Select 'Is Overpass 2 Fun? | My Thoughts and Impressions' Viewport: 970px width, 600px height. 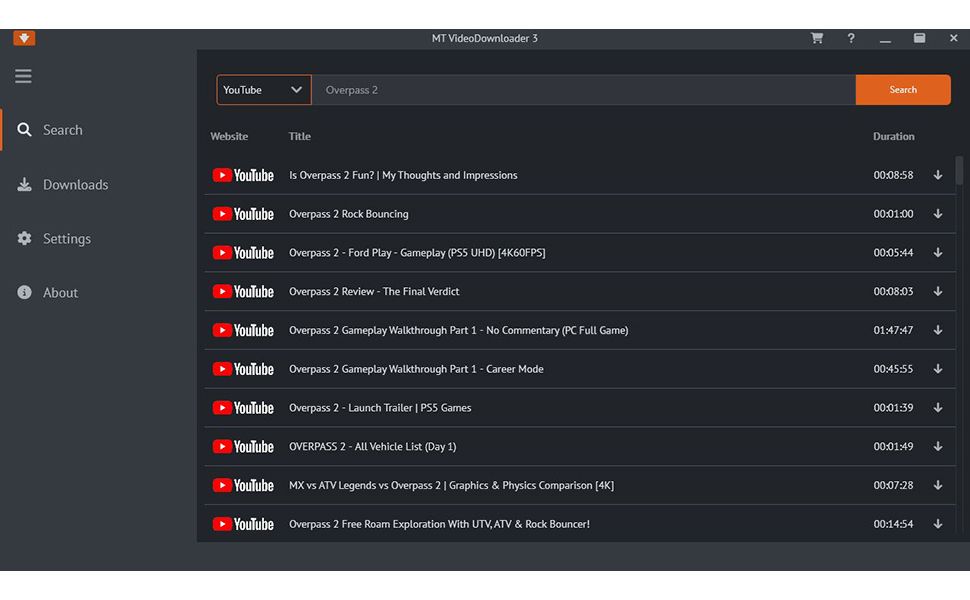403,175
